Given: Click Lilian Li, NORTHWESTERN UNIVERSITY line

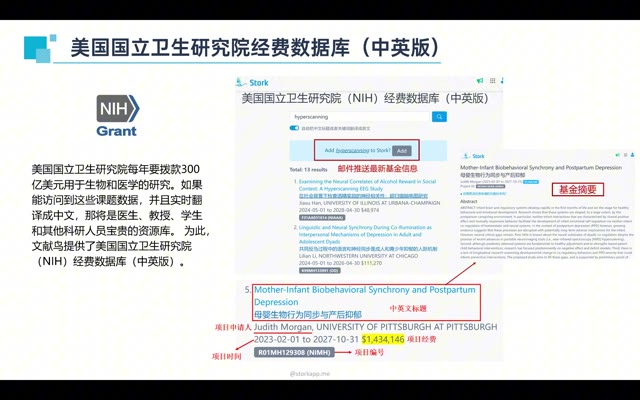Looking at the screenshot, I should coord(358,256).
